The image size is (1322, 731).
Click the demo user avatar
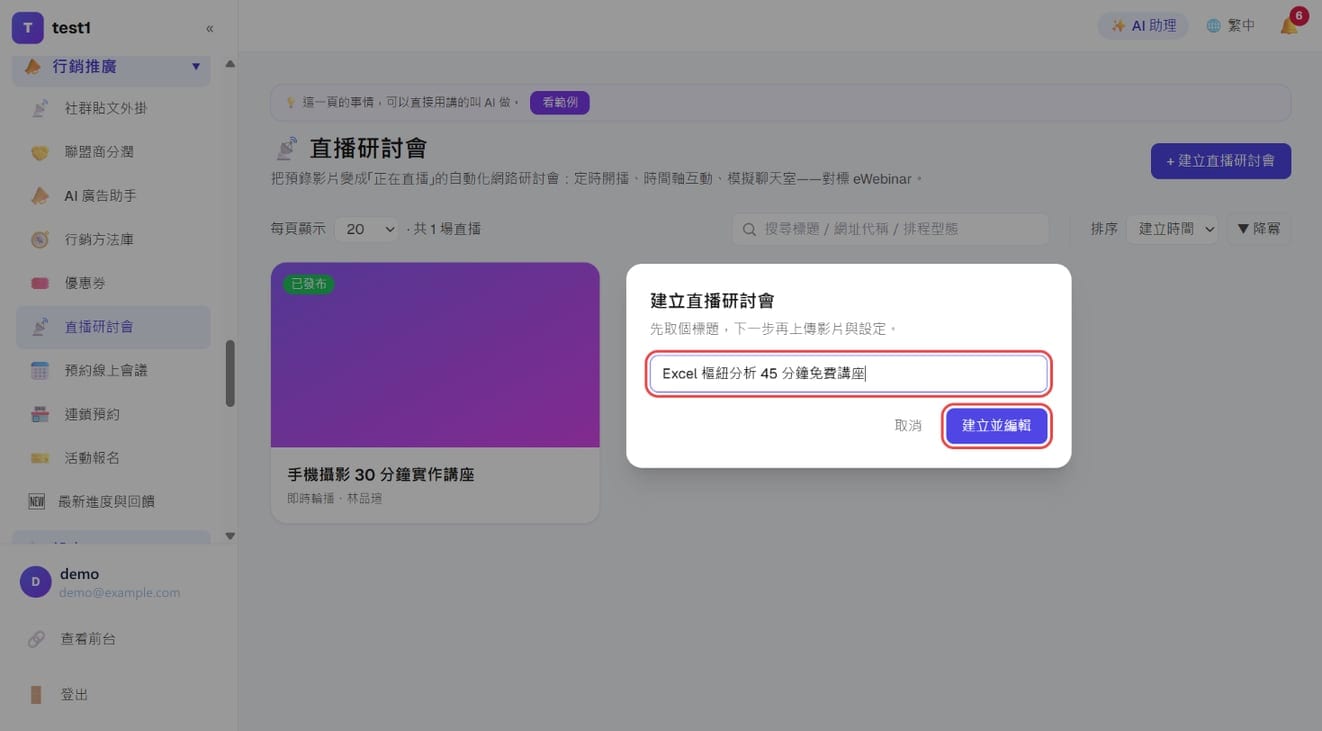click(35, 582)
